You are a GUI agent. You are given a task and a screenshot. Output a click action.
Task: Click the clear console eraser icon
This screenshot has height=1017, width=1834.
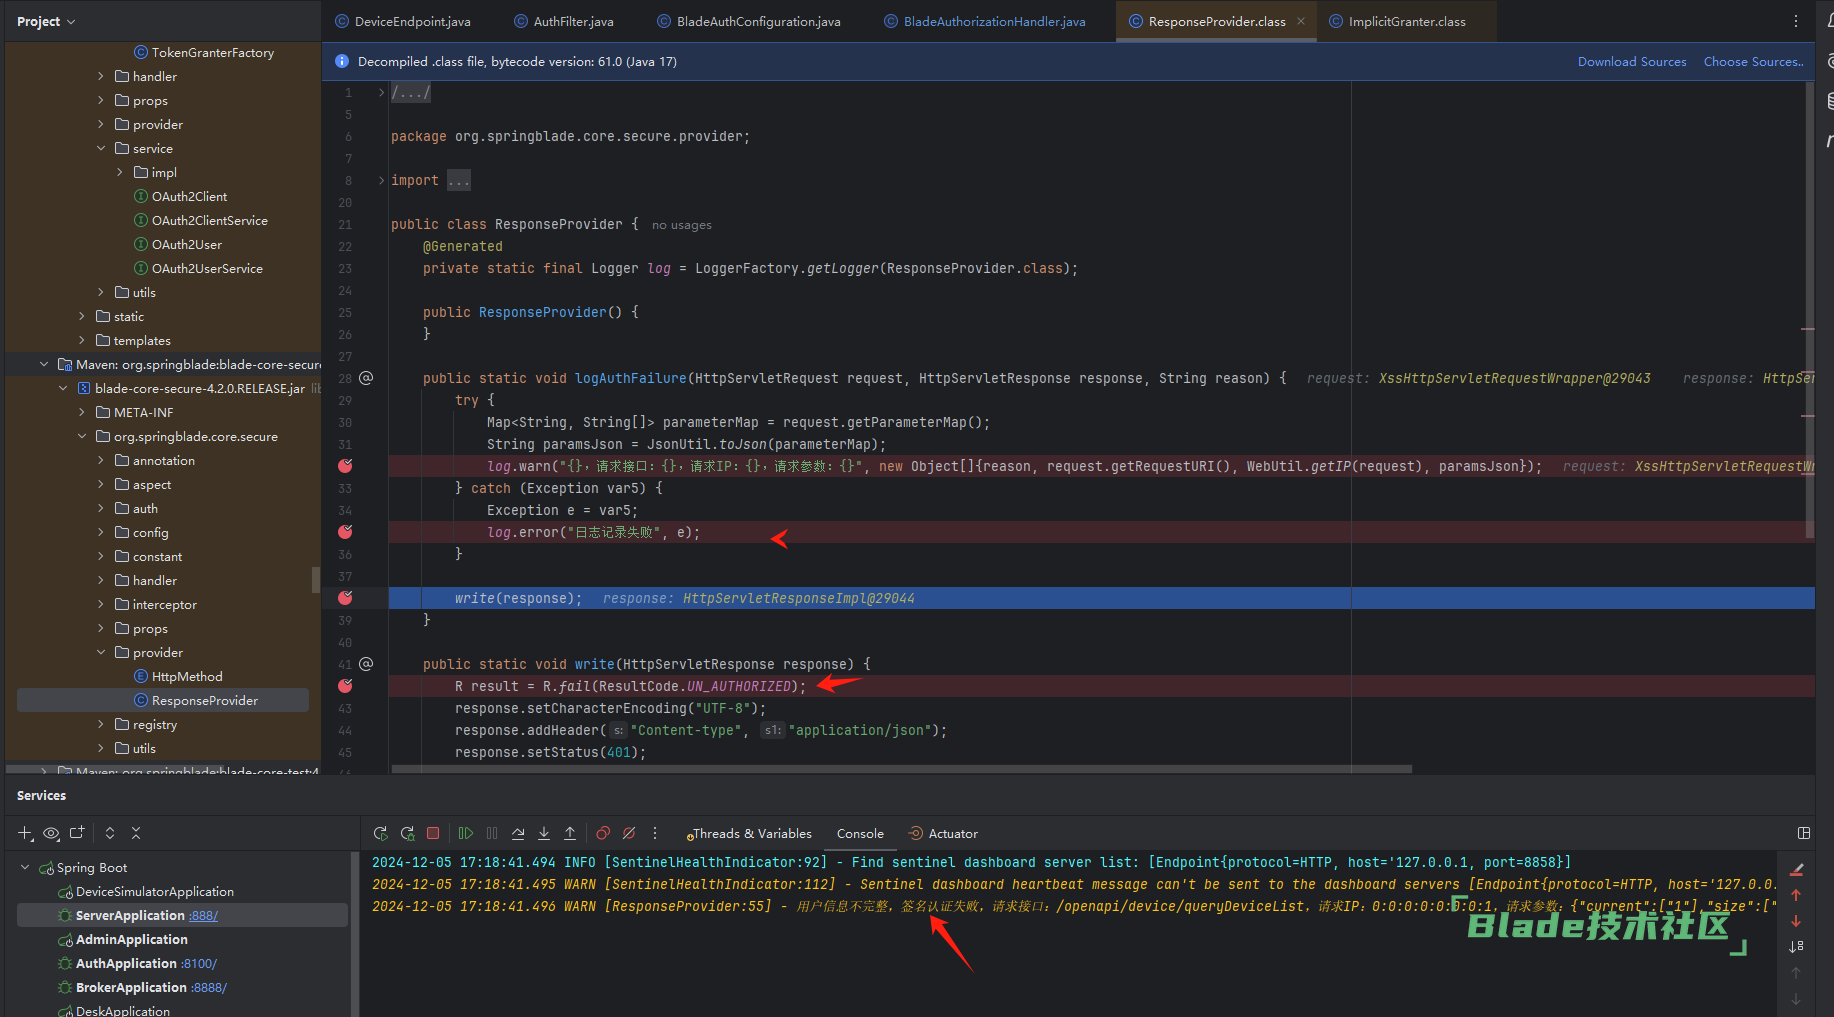1797,870
